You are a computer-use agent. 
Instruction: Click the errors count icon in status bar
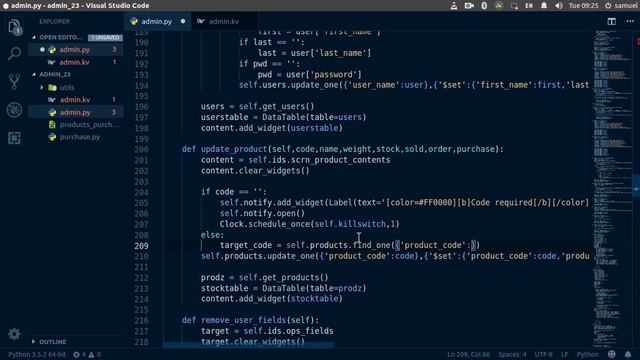76,355
